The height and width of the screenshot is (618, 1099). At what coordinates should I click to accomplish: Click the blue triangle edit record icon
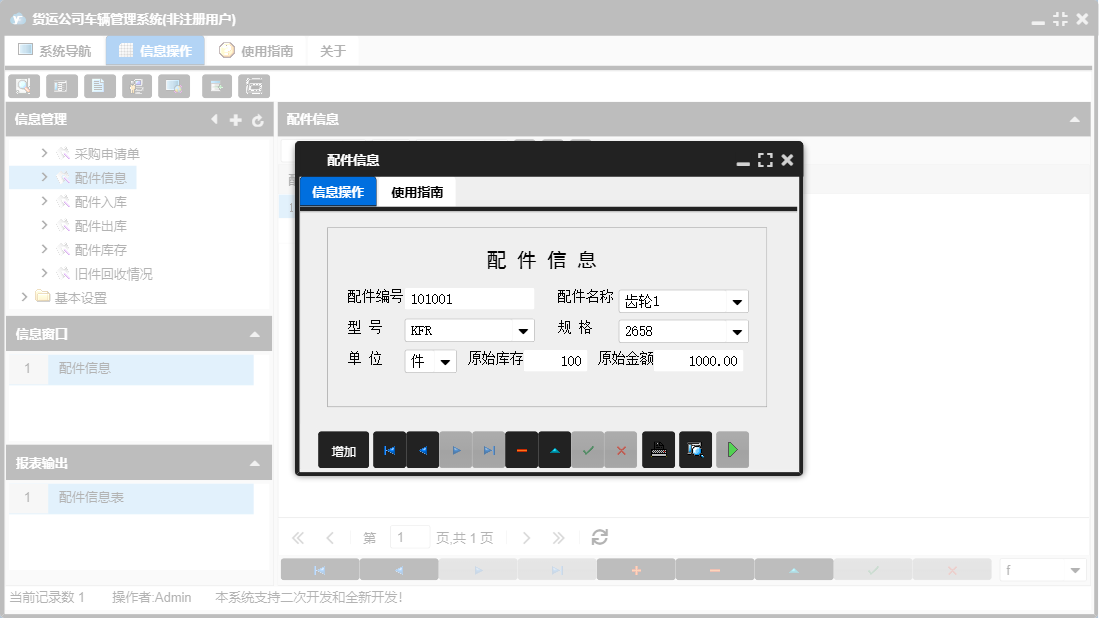point(555,449)
